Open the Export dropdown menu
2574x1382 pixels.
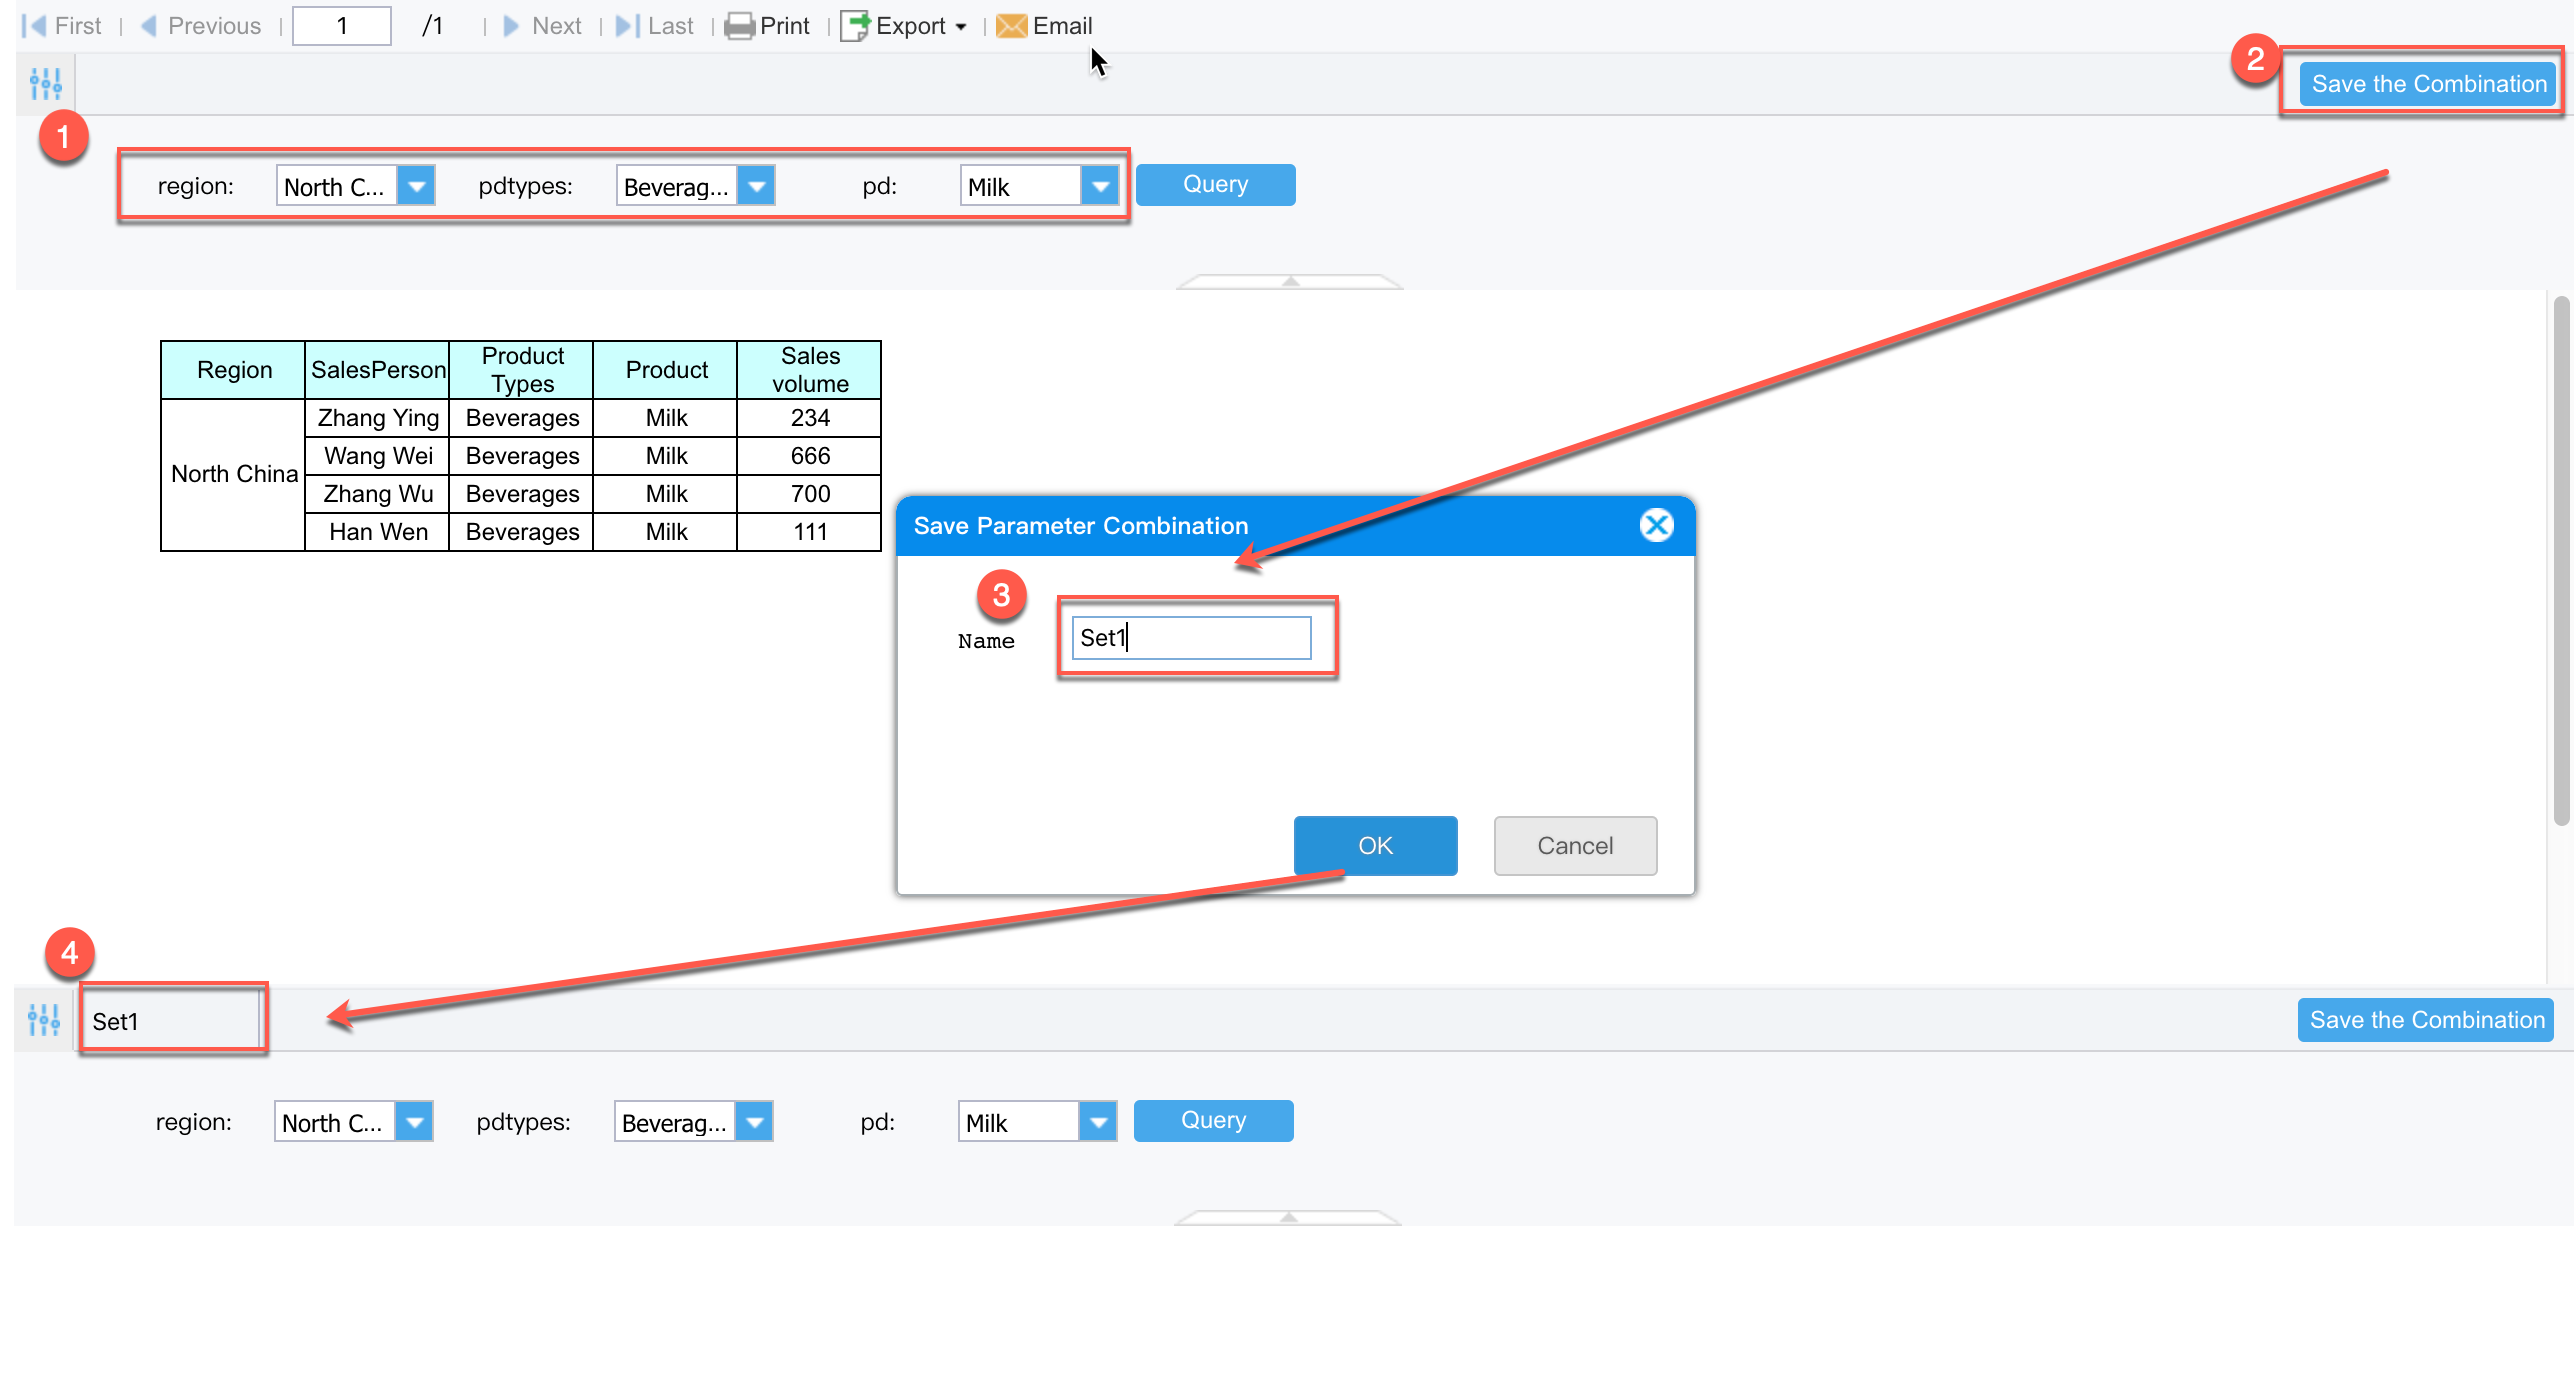(x=905, y=26)
